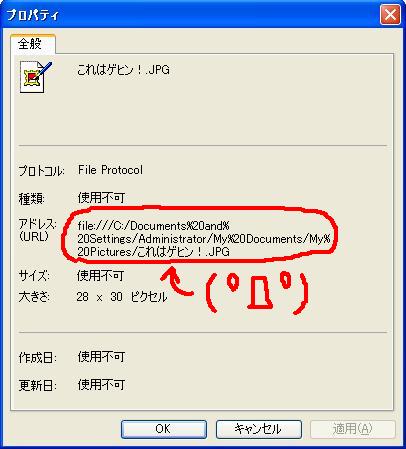This screenshot has height=449, width=406.
Task: Click the サイズ value 使用不可
Action: tap(100, 276)
